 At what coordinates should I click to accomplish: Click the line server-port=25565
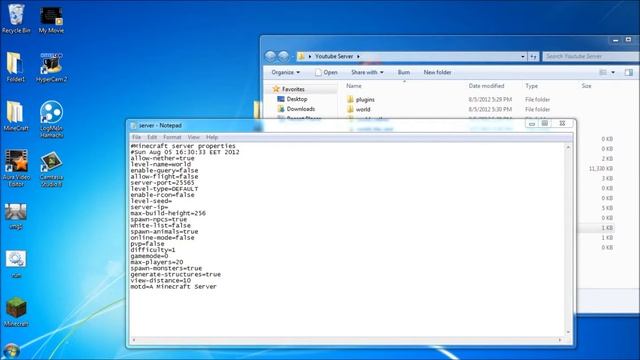[162, 182]
